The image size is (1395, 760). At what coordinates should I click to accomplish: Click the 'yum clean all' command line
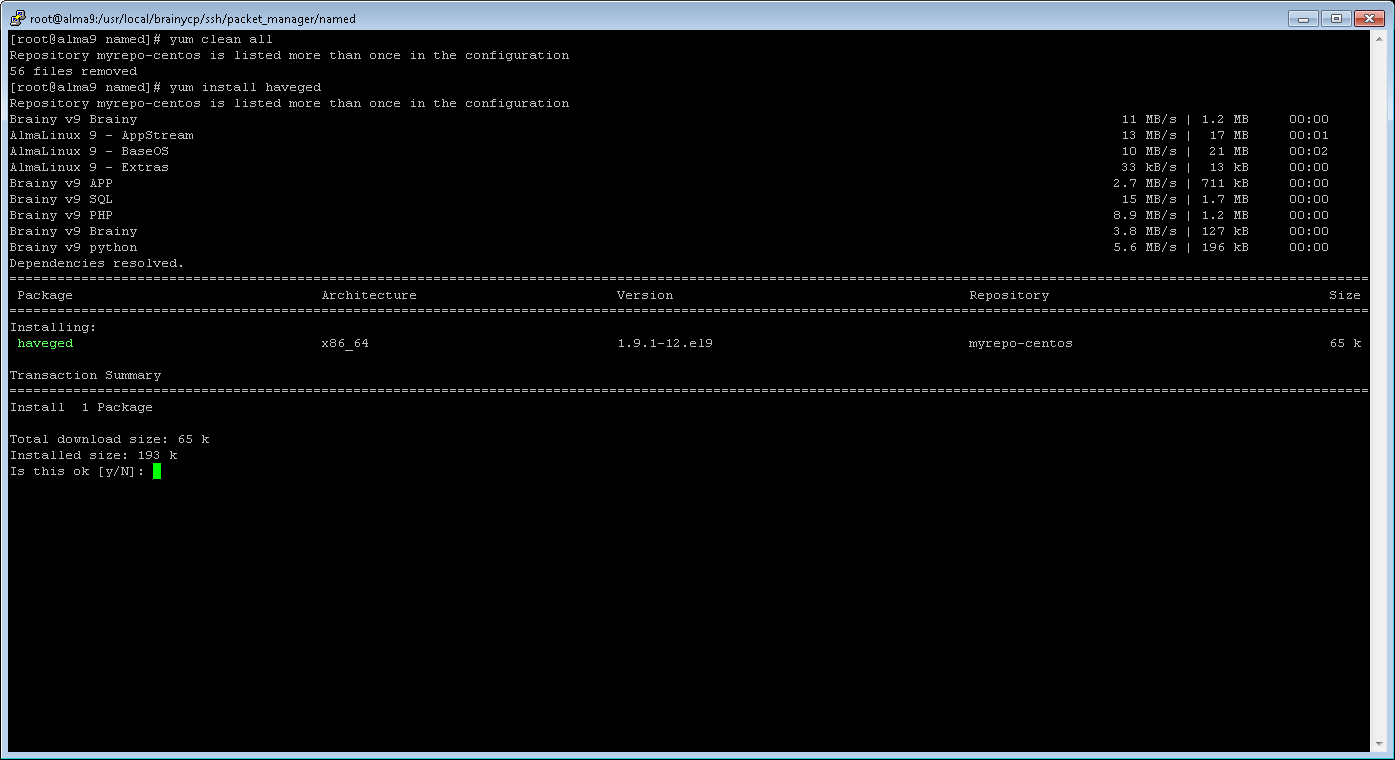(x=221, y=39)
